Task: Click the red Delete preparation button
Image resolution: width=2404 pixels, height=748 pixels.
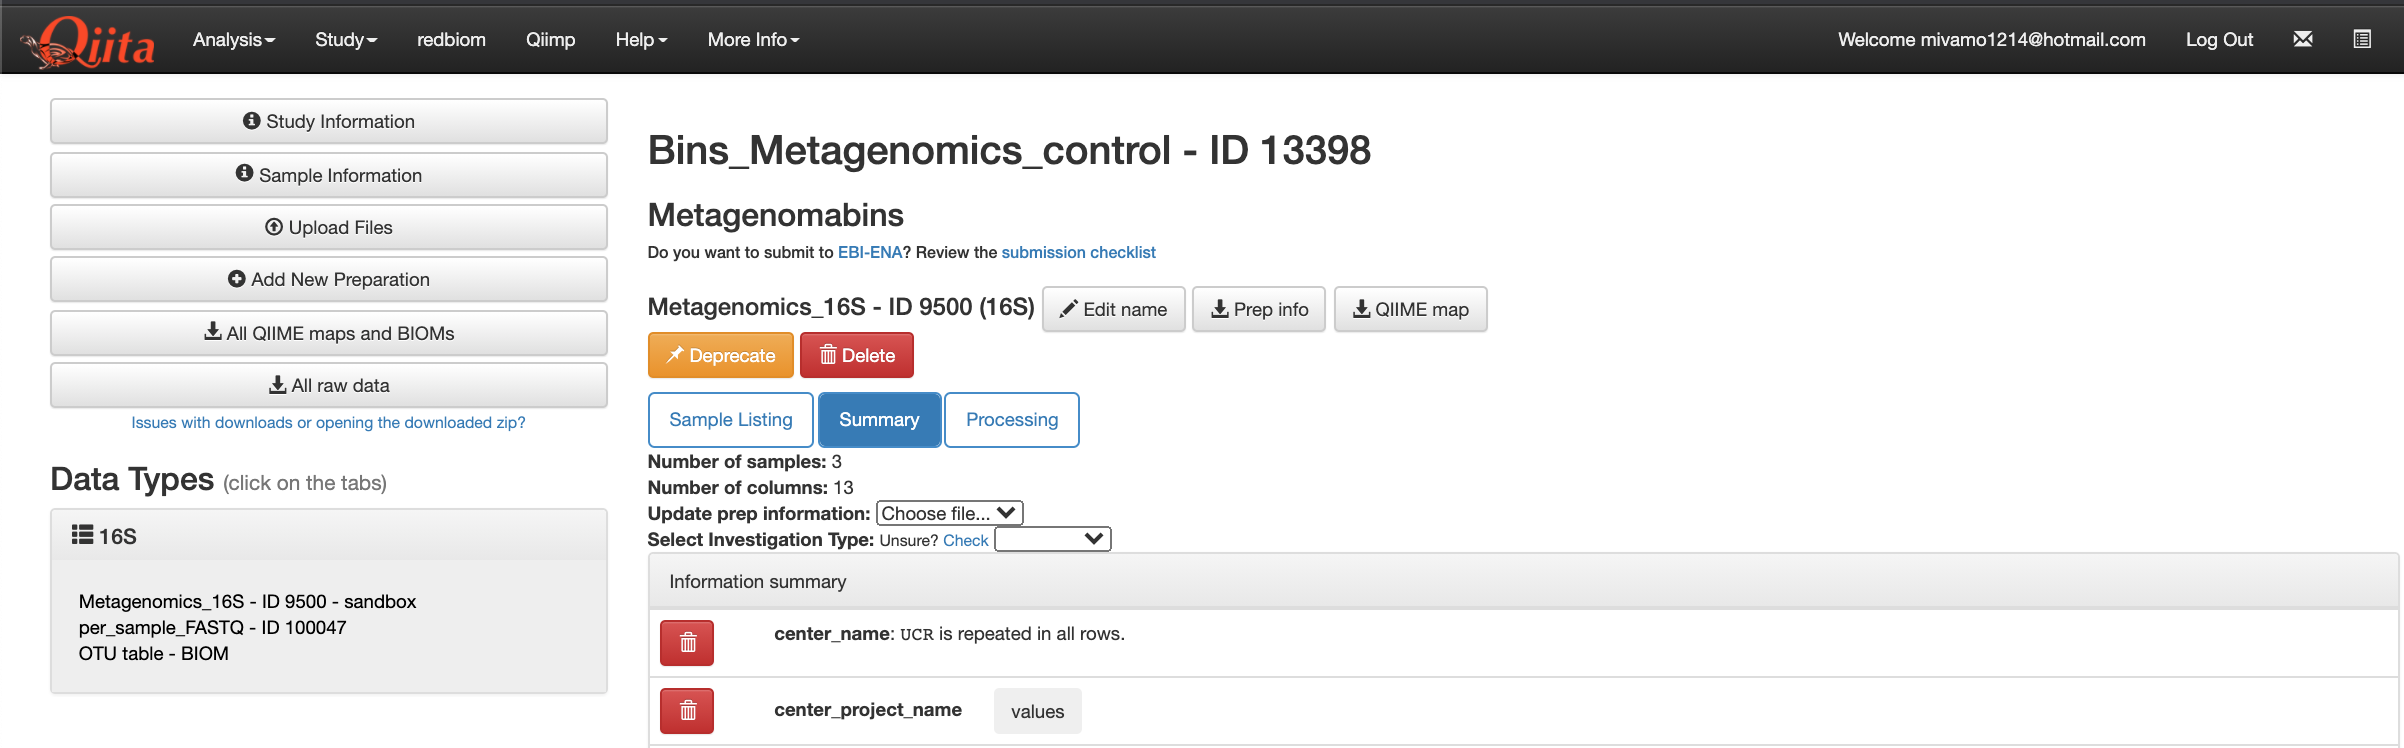Action: [857, 355]
